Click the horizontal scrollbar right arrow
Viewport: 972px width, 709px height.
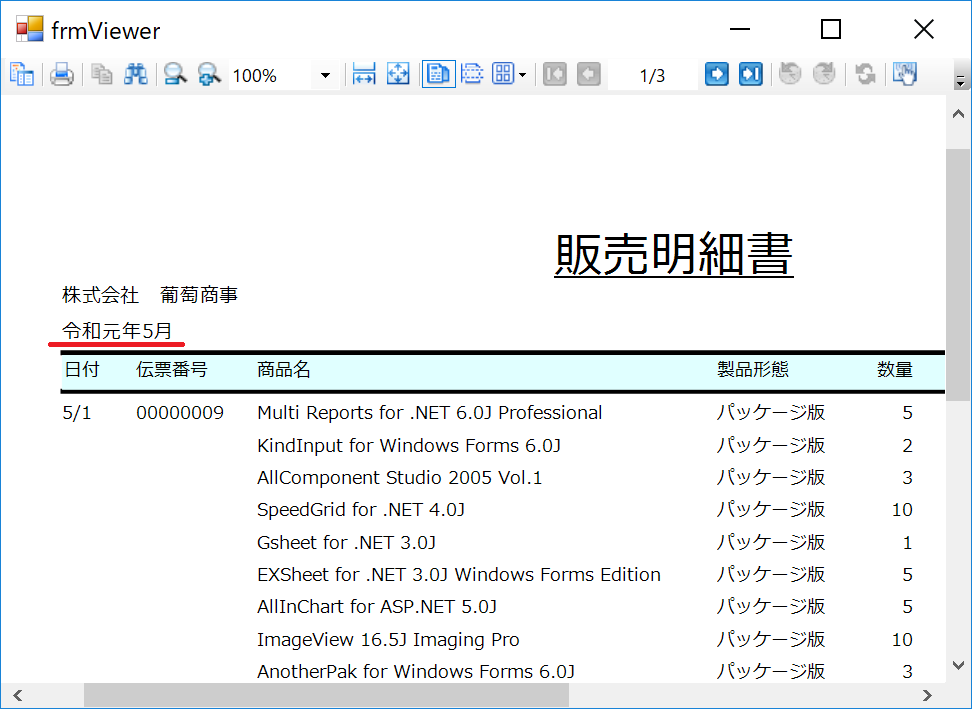pos(927,695)
